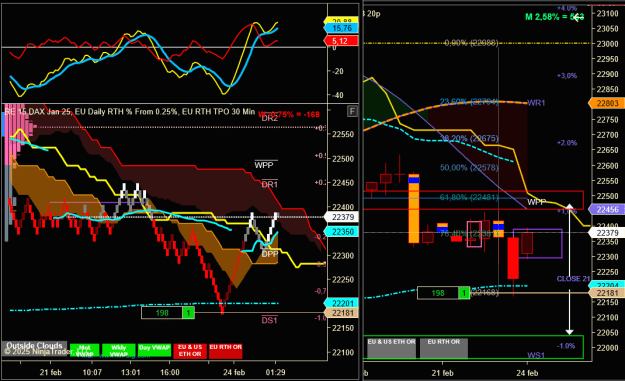Click the M 2,58% = 563 text

tap(554, 17)
